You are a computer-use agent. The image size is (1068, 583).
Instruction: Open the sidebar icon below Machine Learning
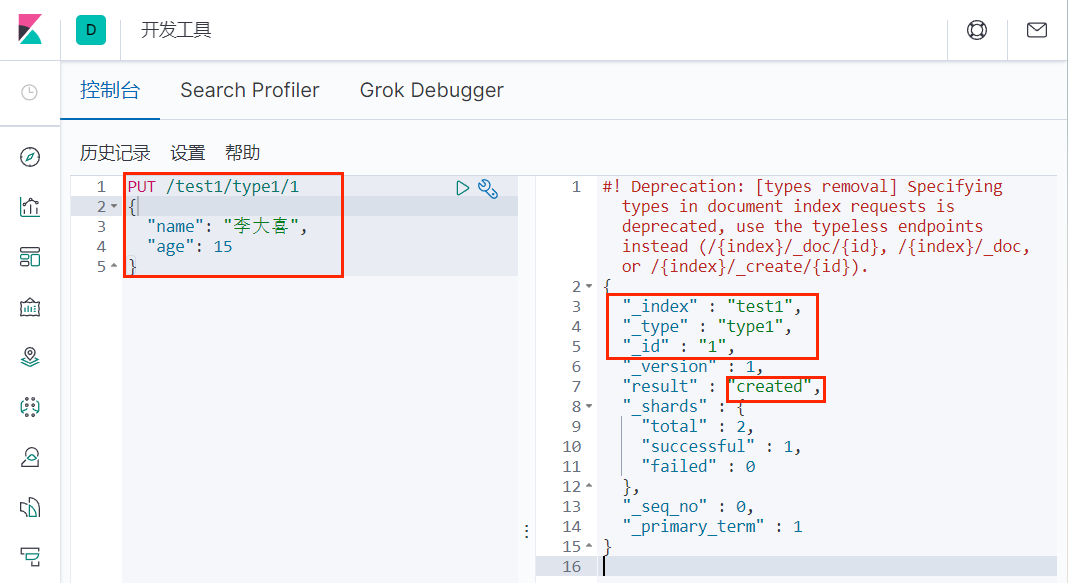tap(30, 457)
